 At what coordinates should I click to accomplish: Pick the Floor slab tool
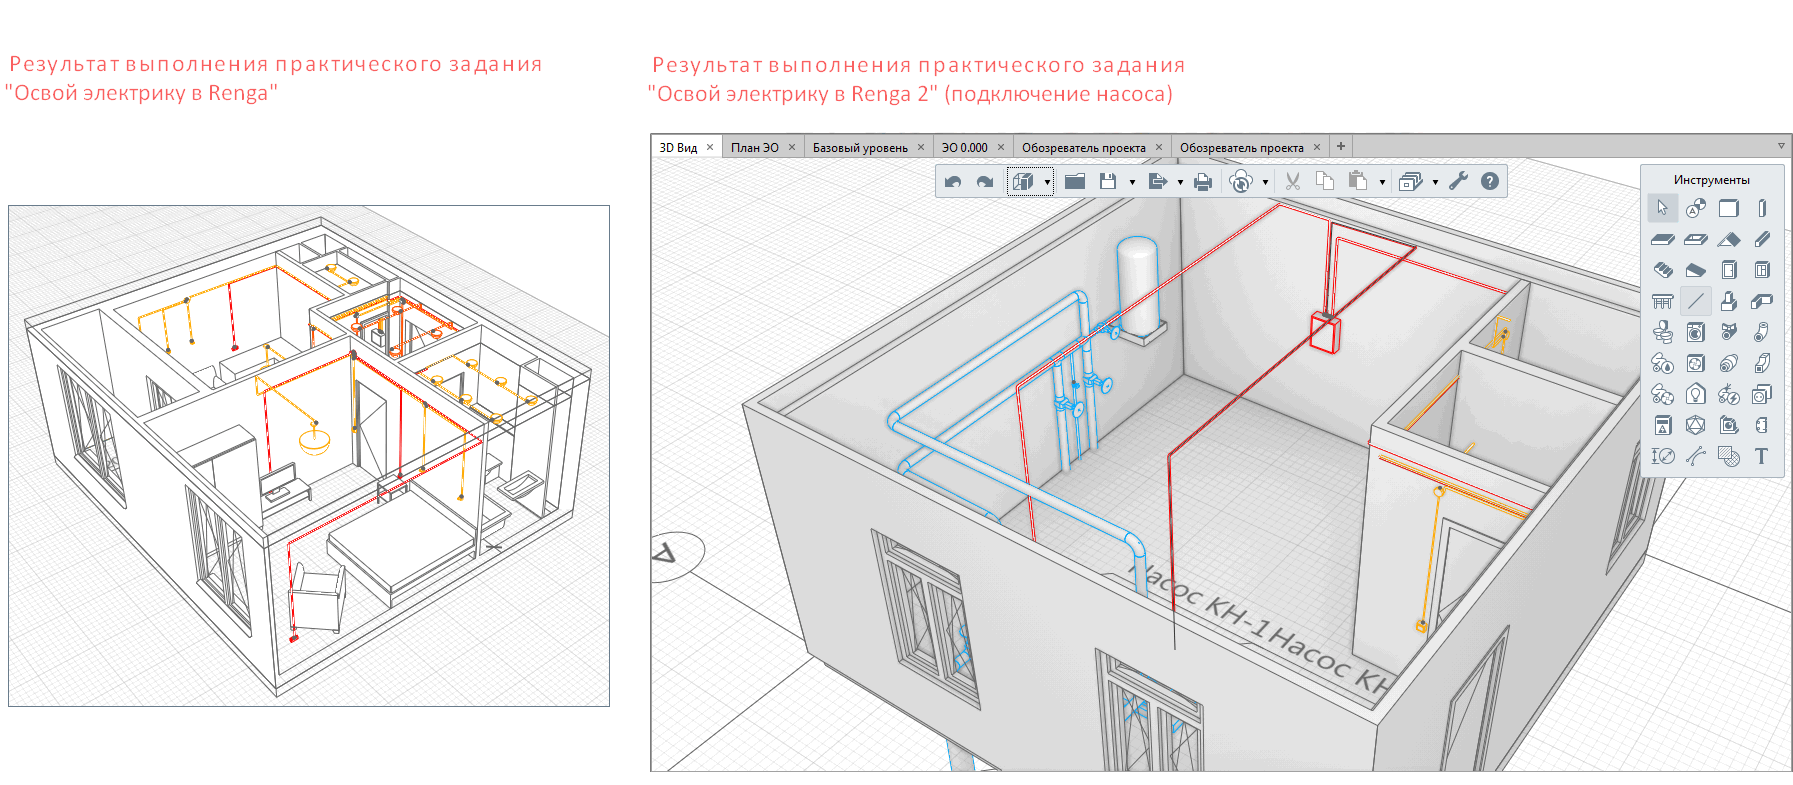[x=1662, y=239]
